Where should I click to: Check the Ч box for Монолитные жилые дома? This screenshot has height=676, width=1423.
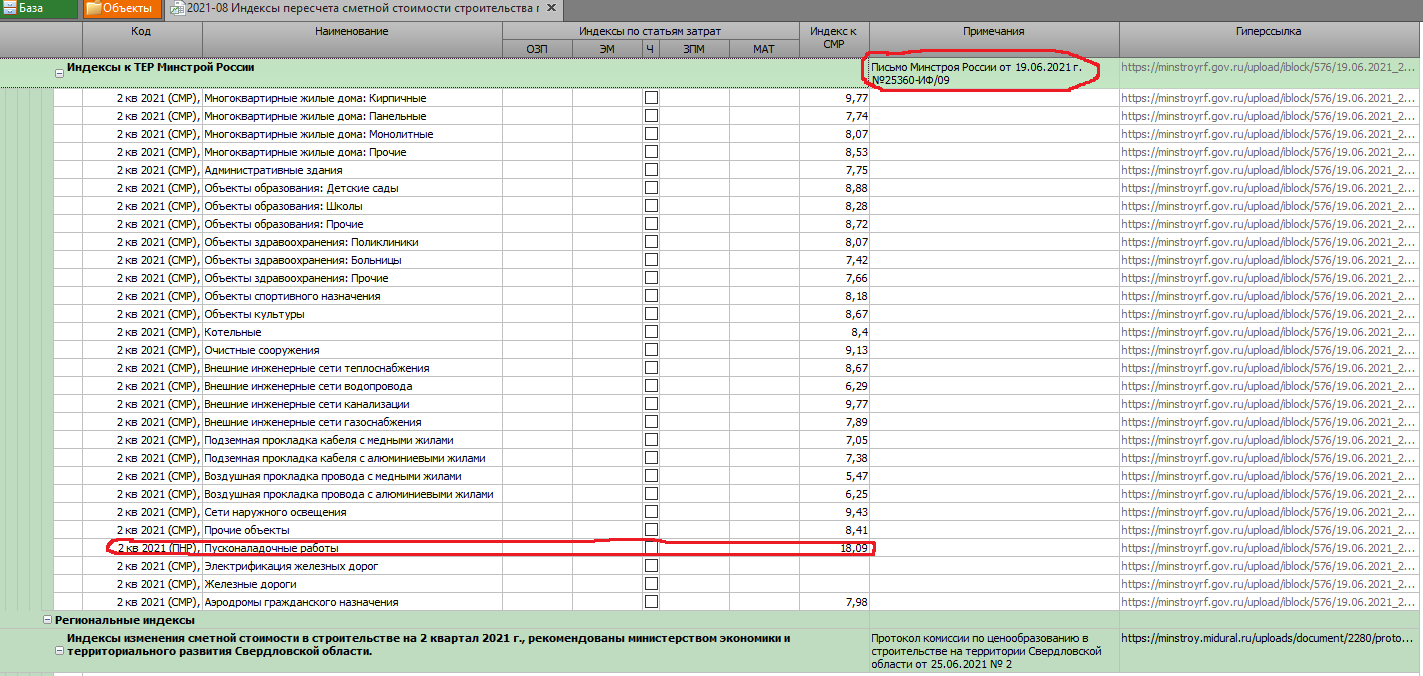(x=651, y=134)
